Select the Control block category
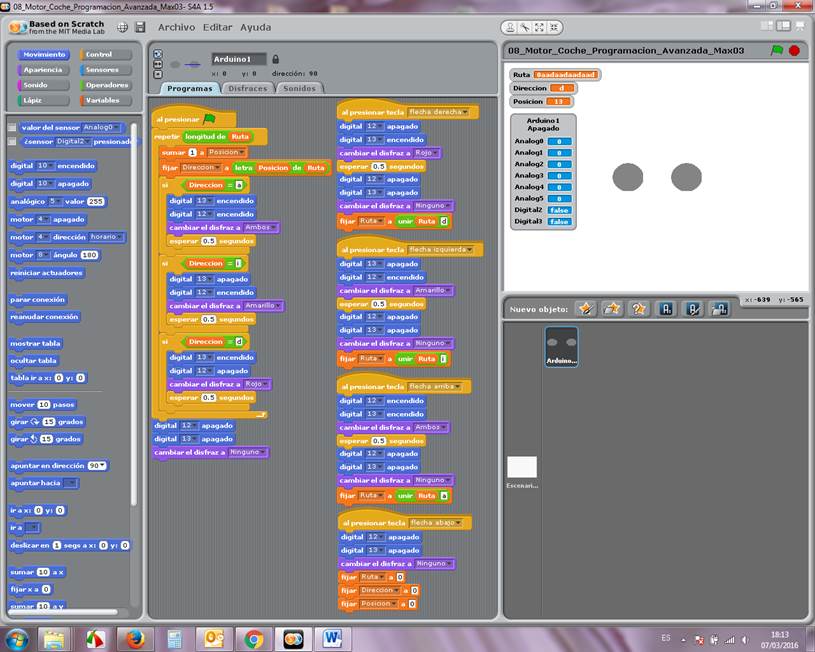815x652 pixels. pos(106,55)
